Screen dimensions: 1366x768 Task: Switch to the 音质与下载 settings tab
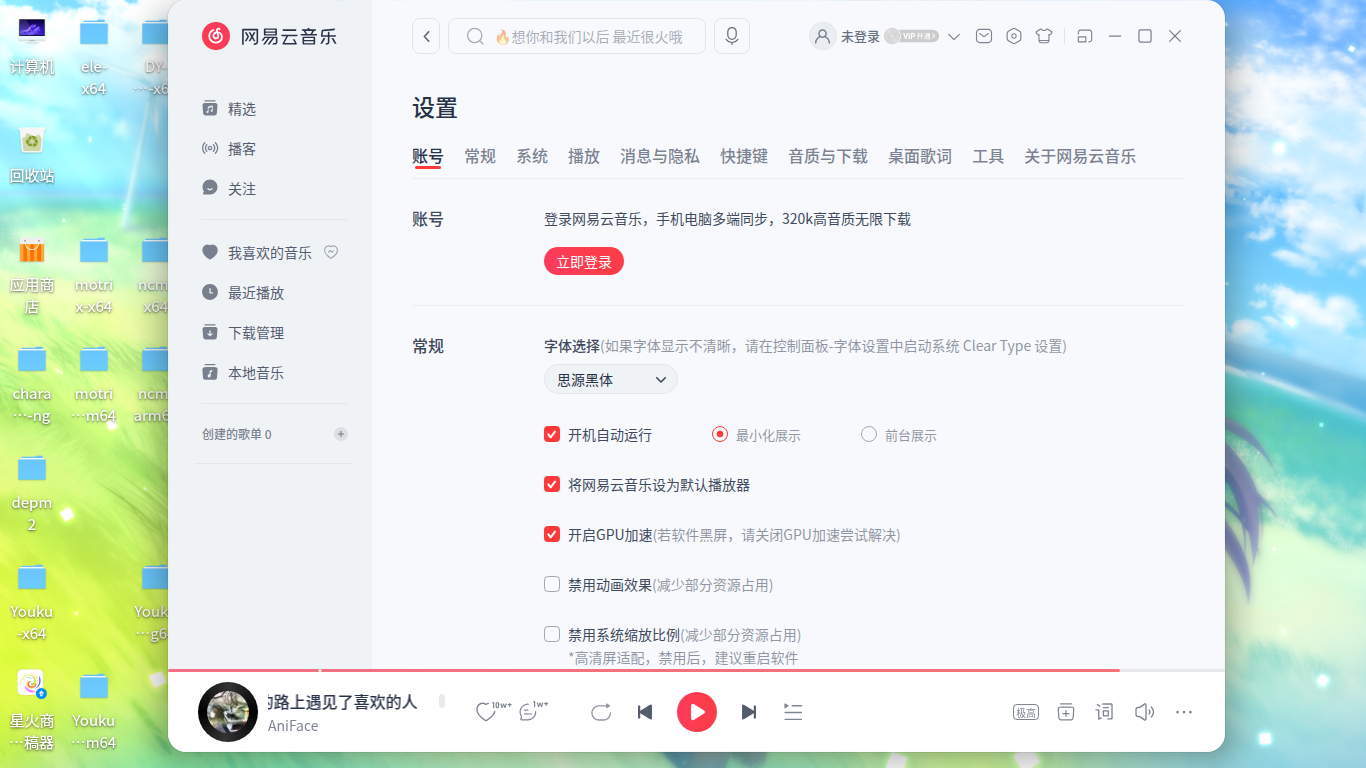(827, 156)
